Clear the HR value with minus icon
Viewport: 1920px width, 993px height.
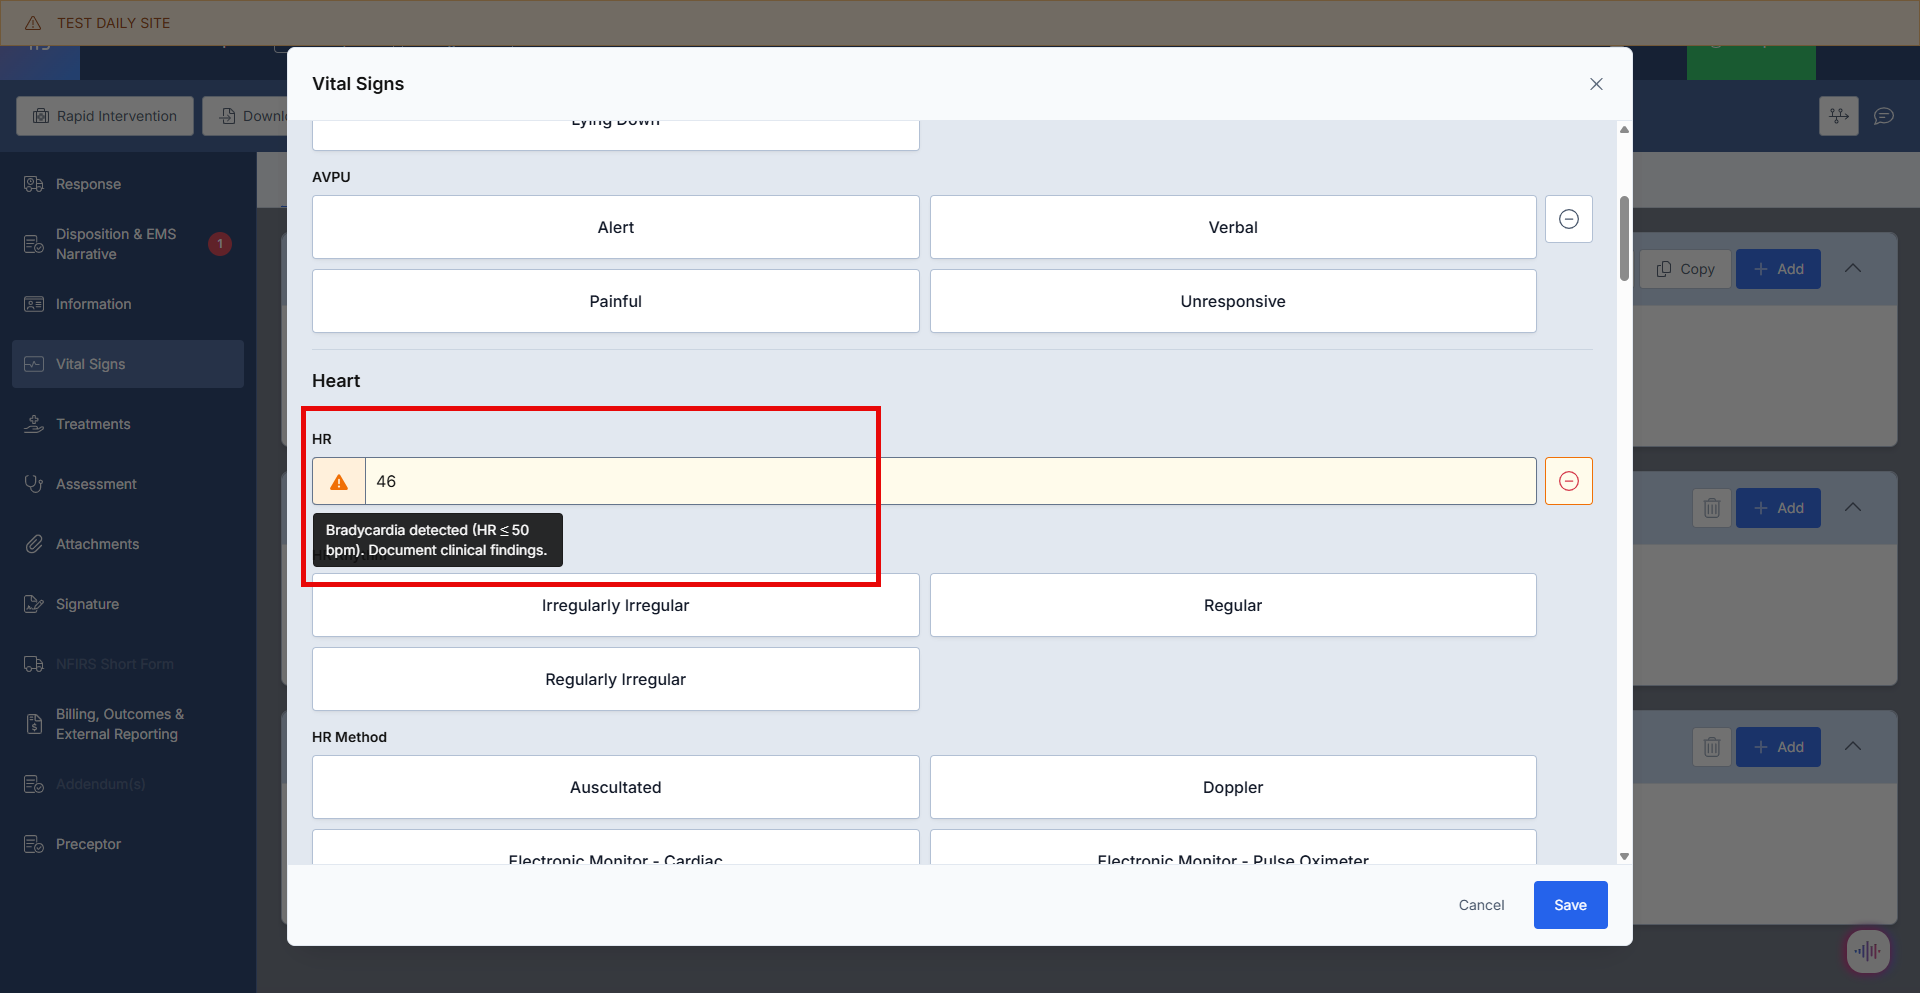[1568, 481]
